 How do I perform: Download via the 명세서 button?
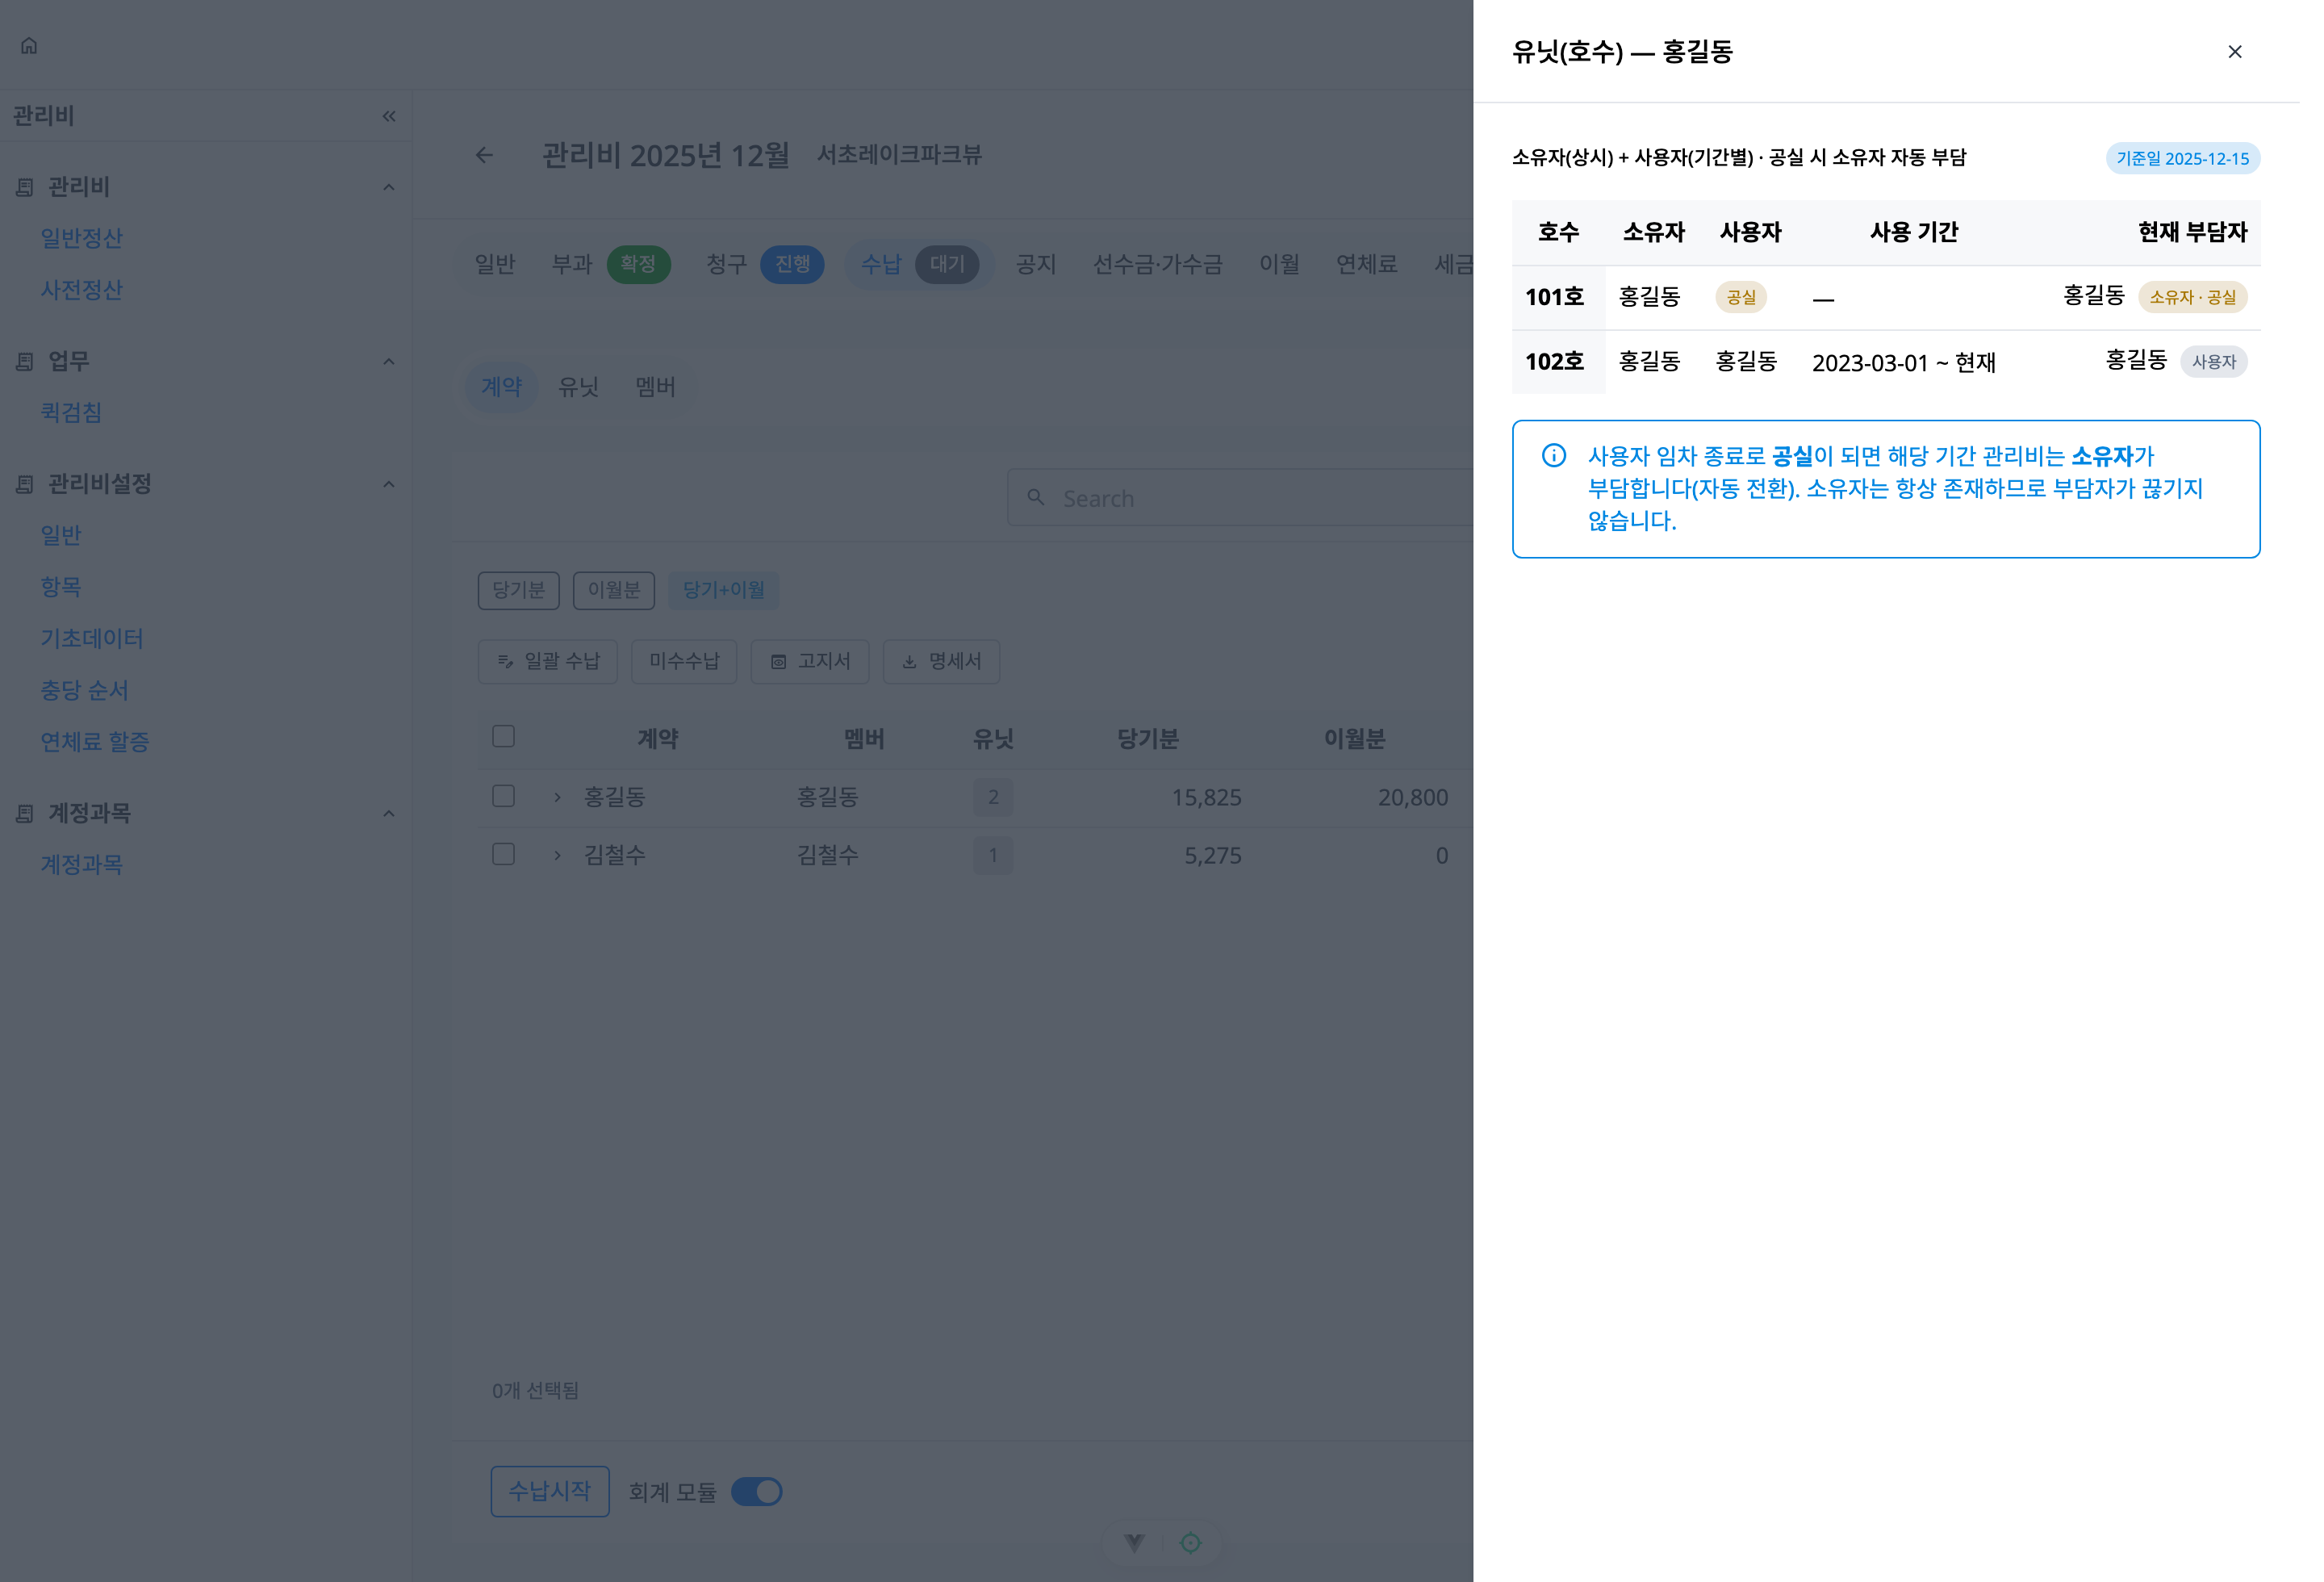click(941, 662)
